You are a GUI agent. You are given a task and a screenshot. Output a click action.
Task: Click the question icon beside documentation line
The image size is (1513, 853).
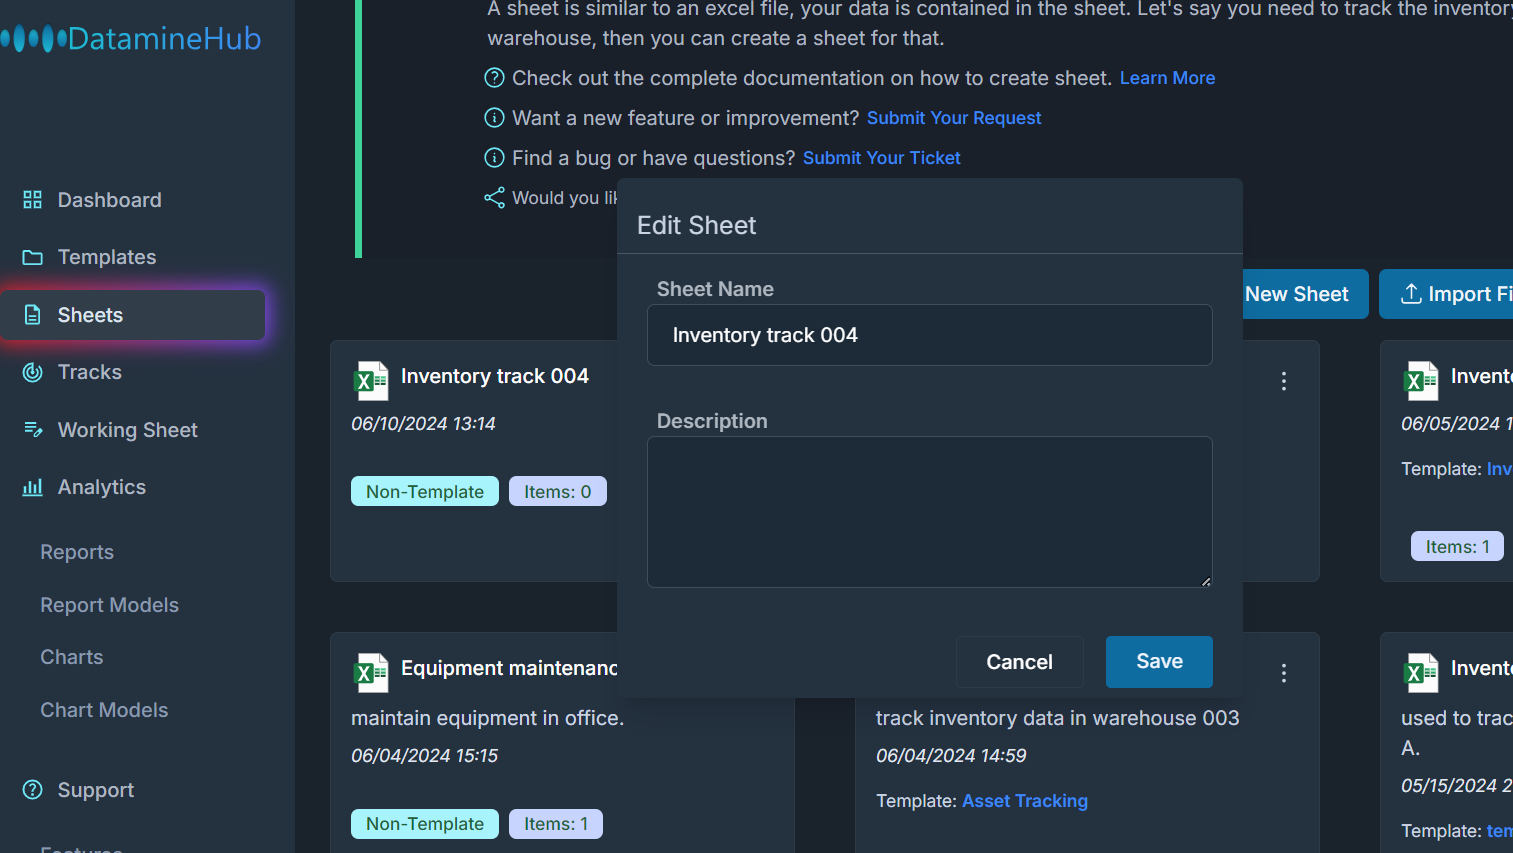(494, 78)
